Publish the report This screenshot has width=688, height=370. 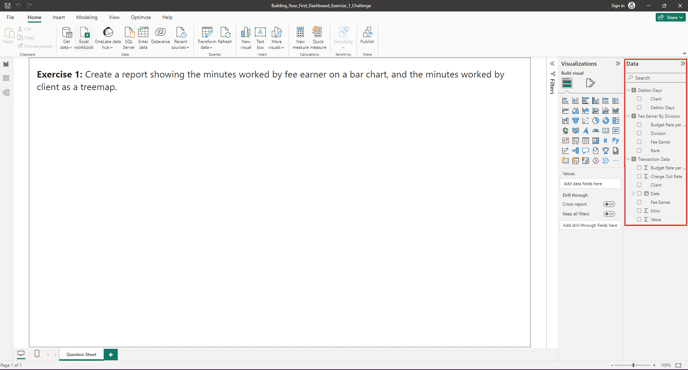click(367, 36)
